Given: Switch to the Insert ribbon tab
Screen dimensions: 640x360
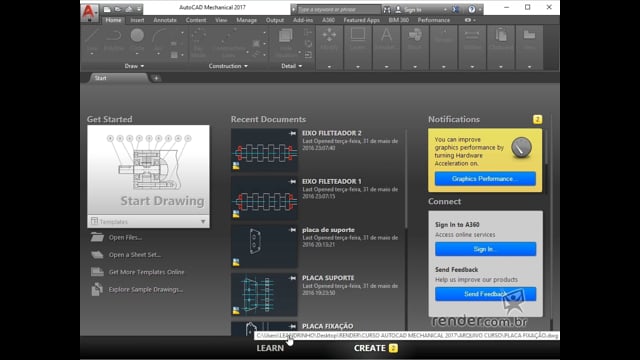Looking at the screenshot, I should [x=137, y=20].
